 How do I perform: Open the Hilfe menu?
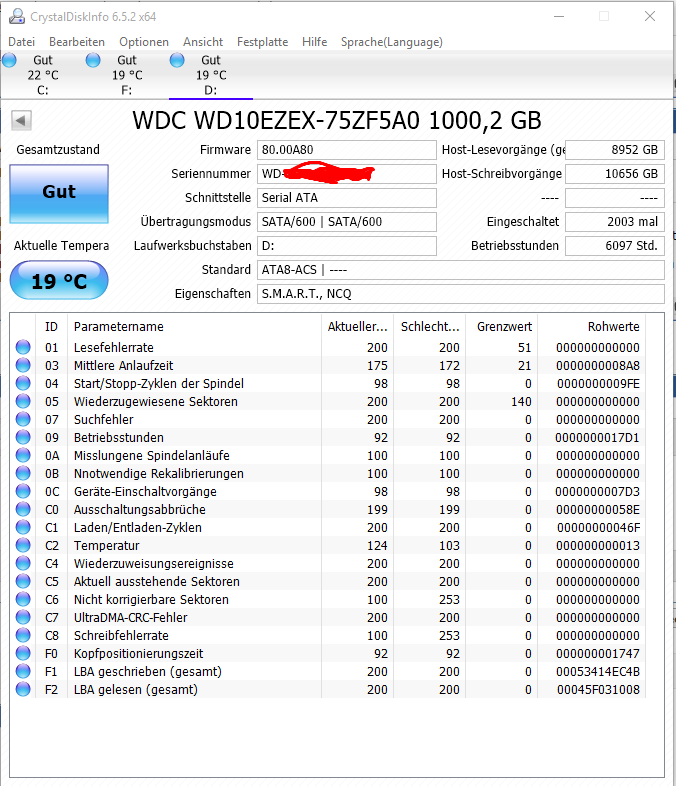point(314,42)
